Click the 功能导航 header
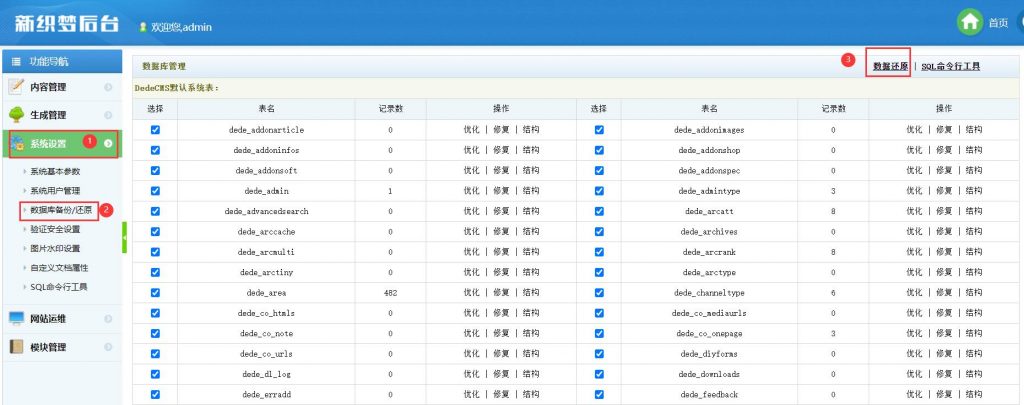Viewport: 1024px width, 405px height. point(61,62)
